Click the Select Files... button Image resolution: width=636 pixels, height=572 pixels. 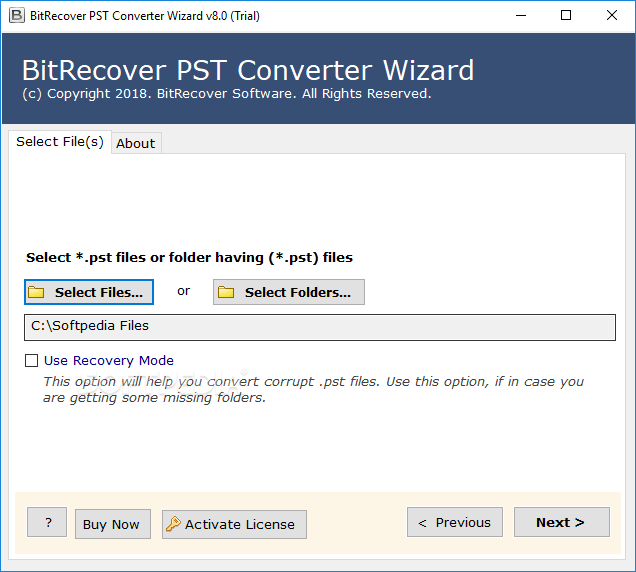[89, 292]
